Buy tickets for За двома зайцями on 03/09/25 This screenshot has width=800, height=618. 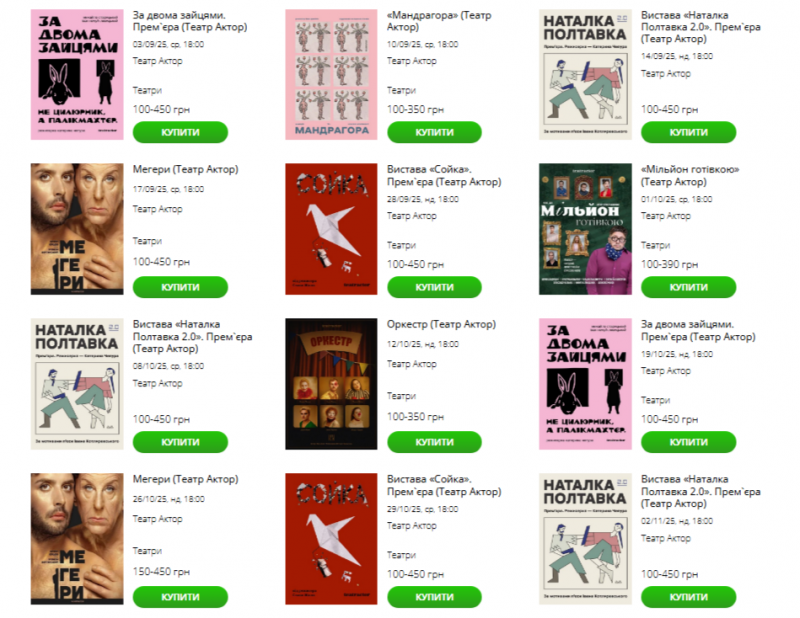[x=180, y=132]
